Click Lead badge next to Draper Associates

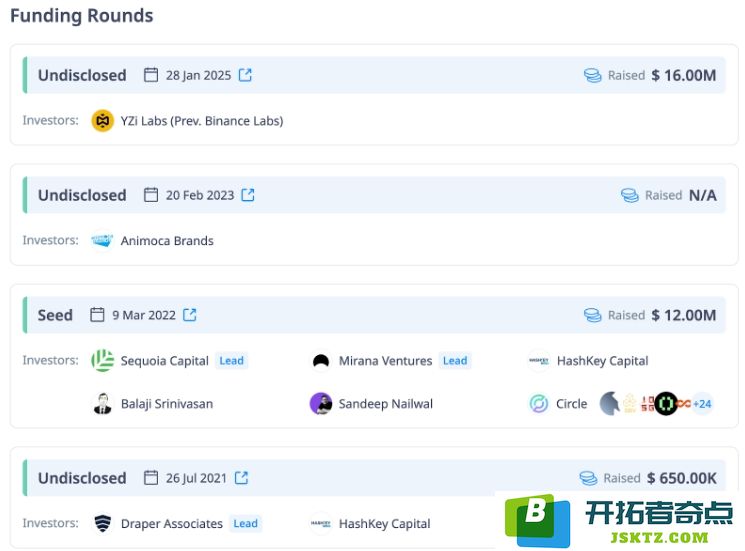click(246, 523)
